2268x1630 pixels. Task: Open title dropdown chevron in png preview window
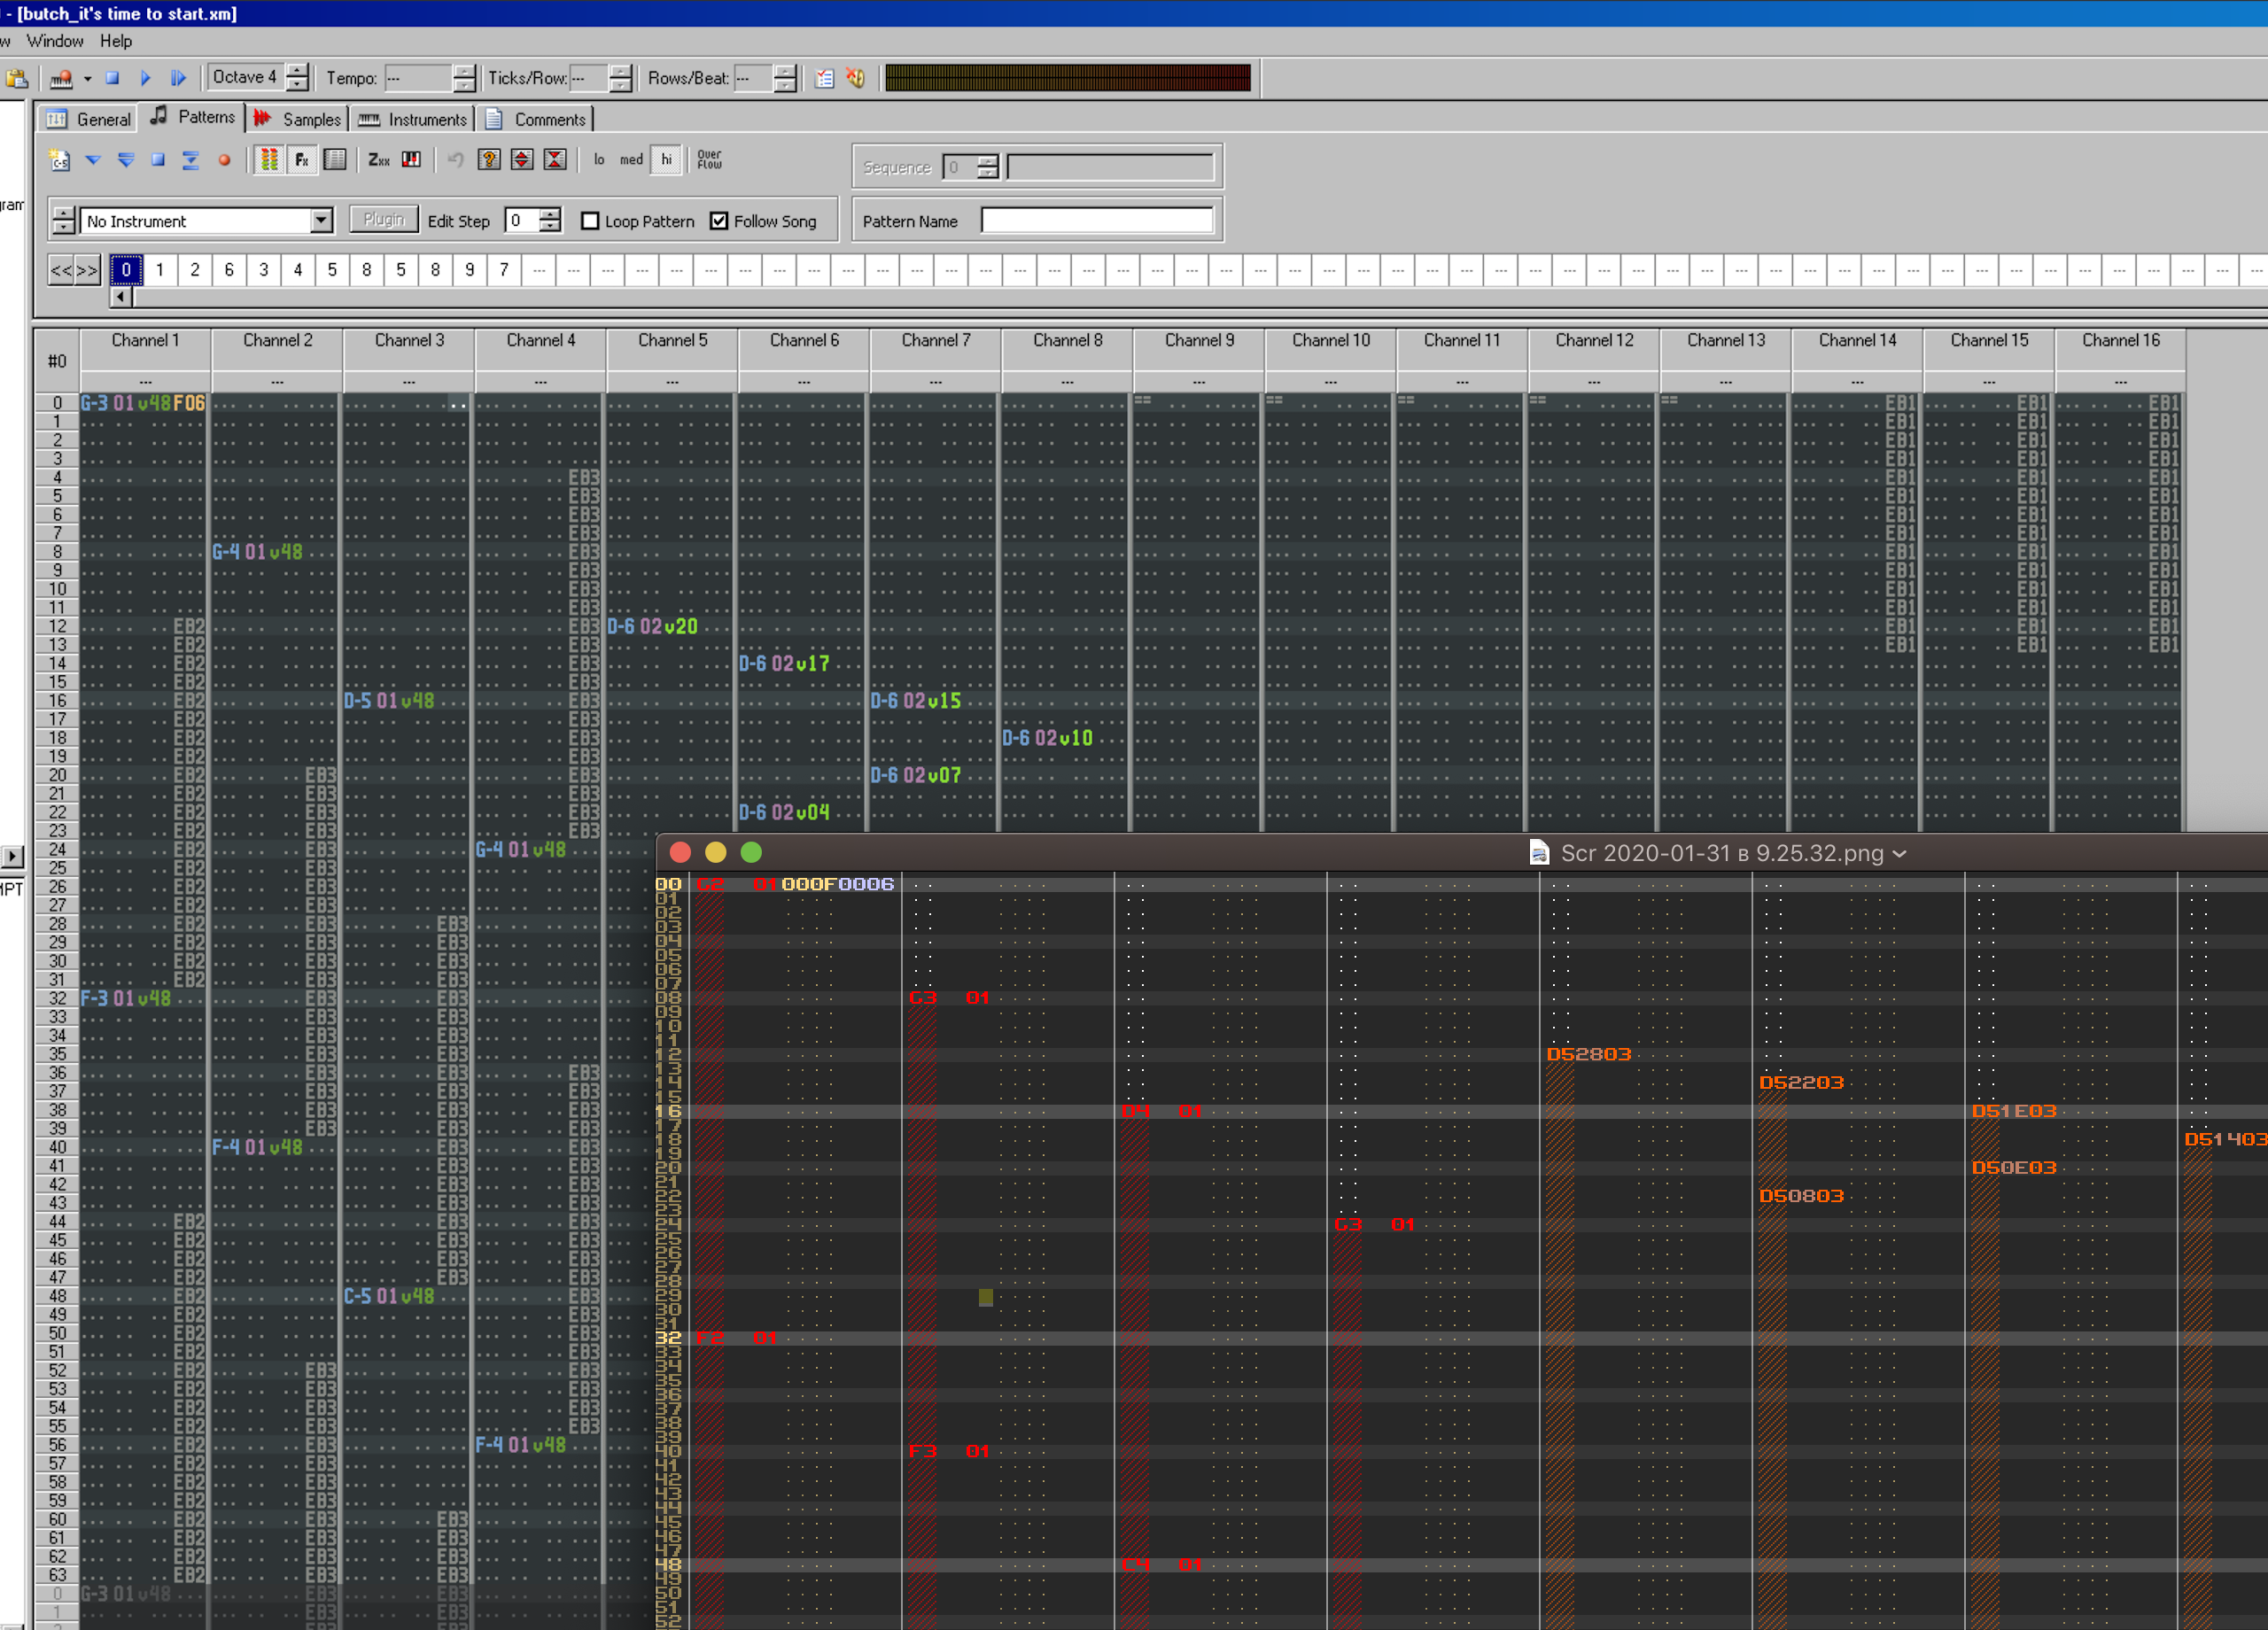pyautogui.click(x=1899, y=854)
